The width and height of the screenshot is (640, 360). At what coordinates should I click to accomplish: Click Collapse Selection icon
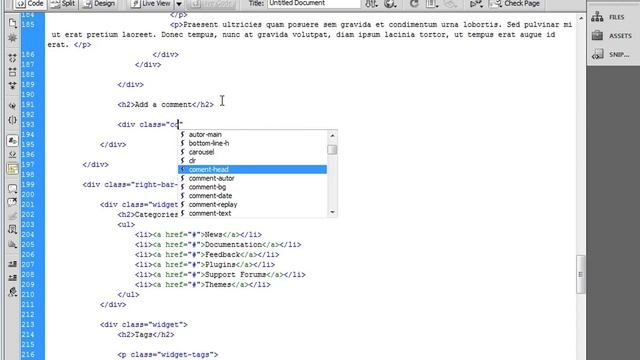(13, 72)
